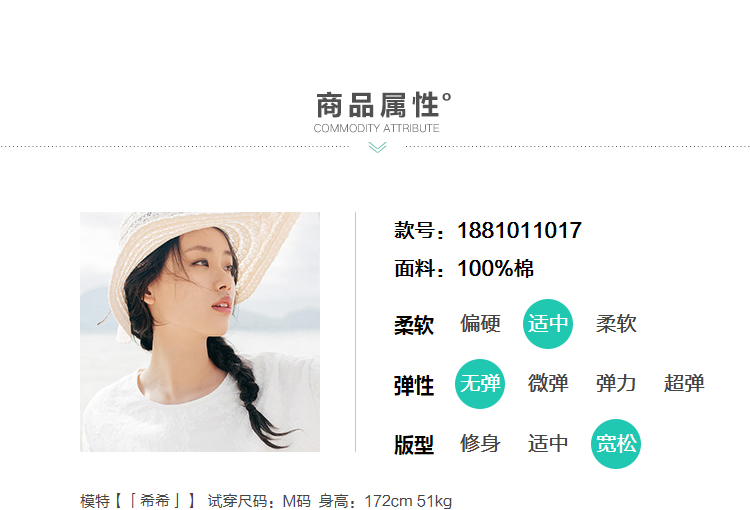Image resolution: width=750 pixels, height=510 pixels.
Task: Select the 无弹 elasticity circle
Action: [x=480, y=384]
